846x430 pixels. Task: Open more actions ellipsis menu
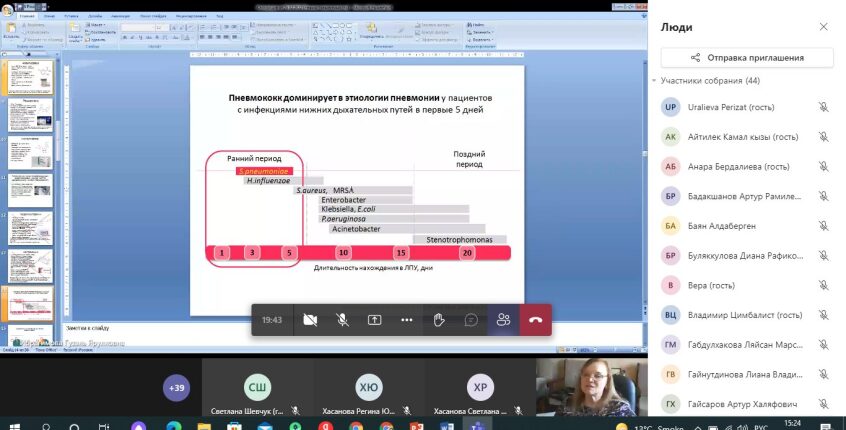407,320
